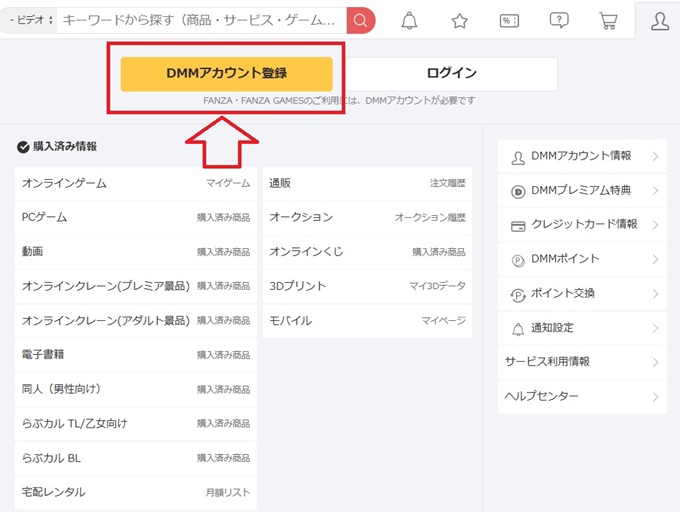The image size is (680, 512).
Task: Expand chevron on クレジットカード情報 row
Action: (x=655, y=225)
